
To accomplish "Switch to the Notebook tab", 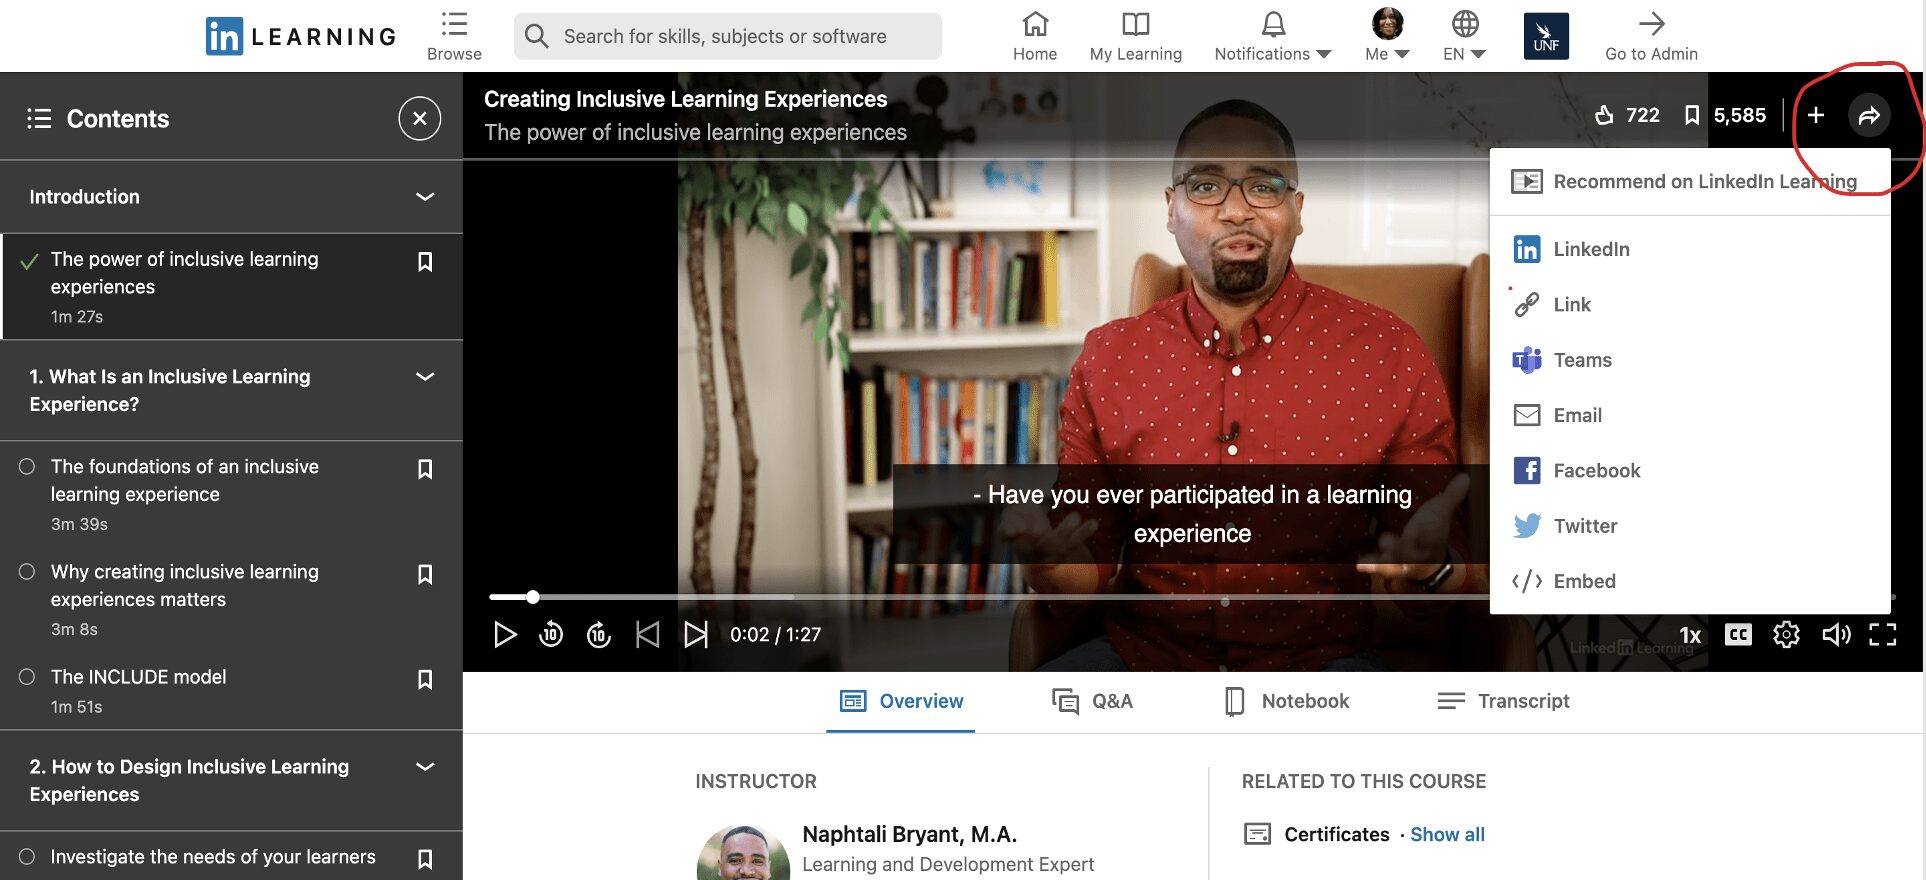I will (x=1287, y=701).
